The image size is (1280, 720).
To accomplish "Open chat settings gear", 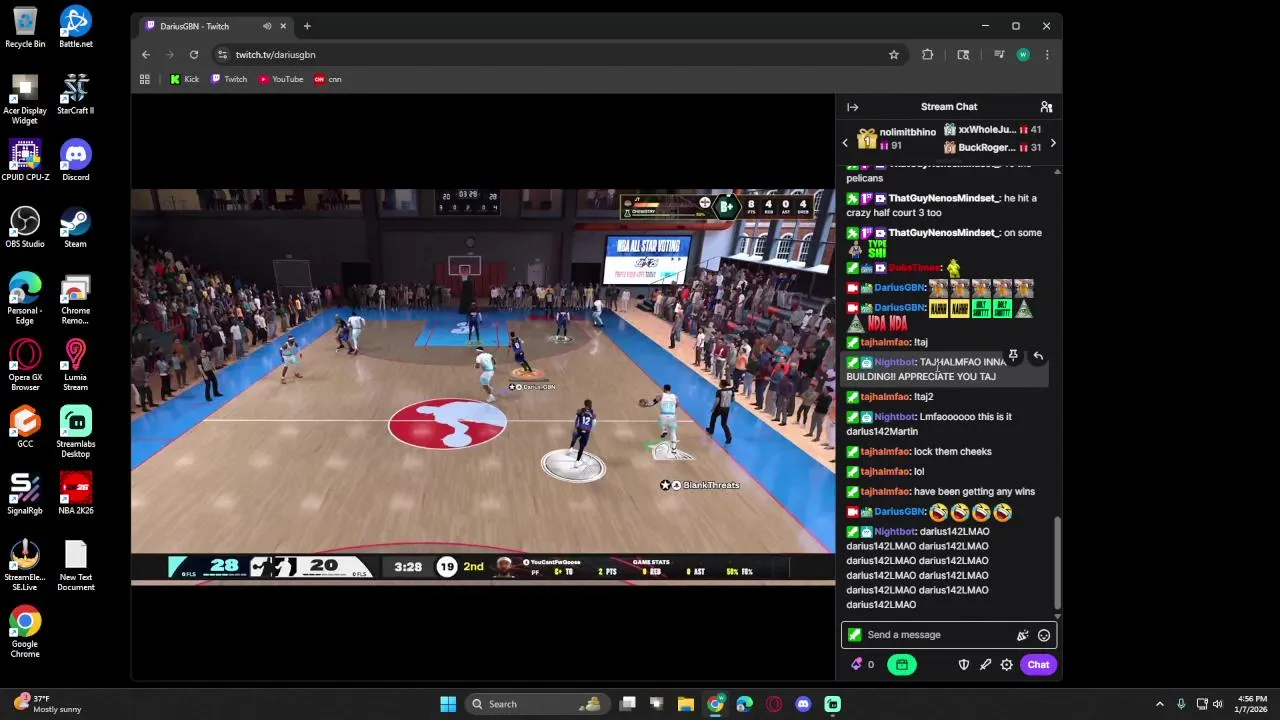I will pyautogui.click(x=1006, y=664).
